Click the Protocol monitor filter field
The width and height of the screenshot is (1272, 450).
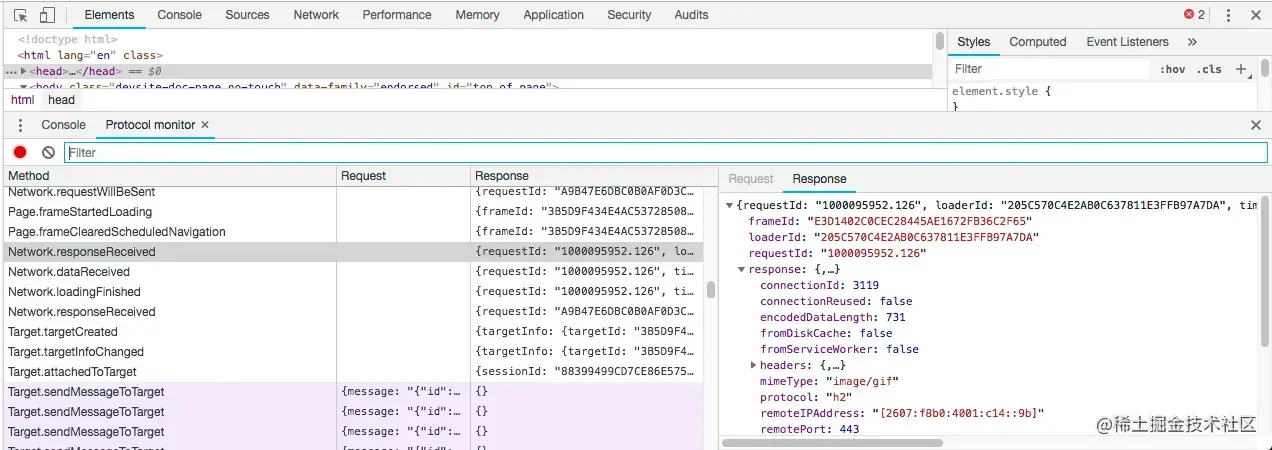pyautogui.click(x=666, y=152)
